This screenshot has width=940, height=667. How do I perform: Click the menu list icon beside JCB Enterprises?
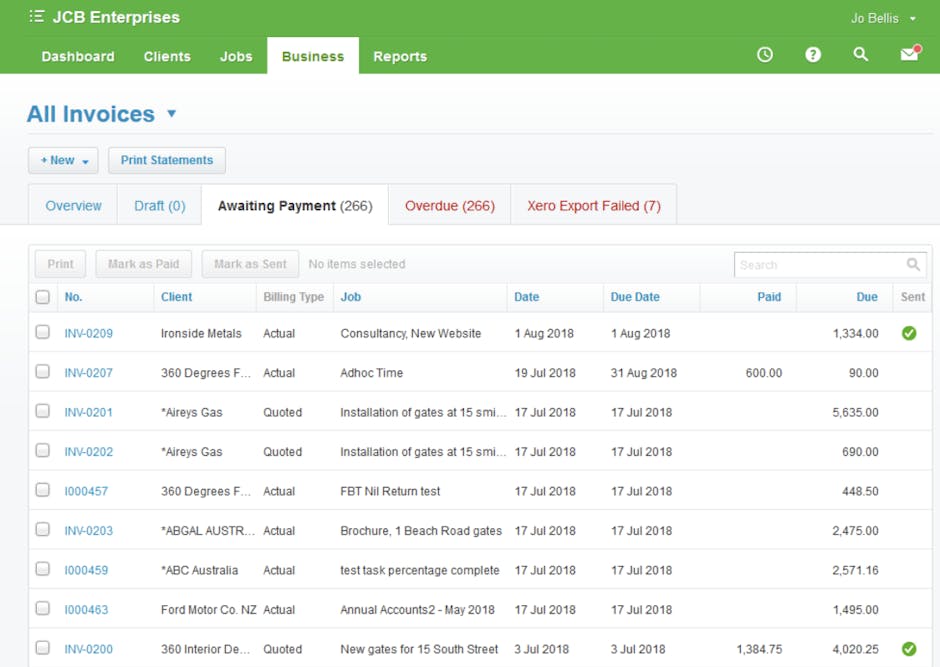click(37, 17)
